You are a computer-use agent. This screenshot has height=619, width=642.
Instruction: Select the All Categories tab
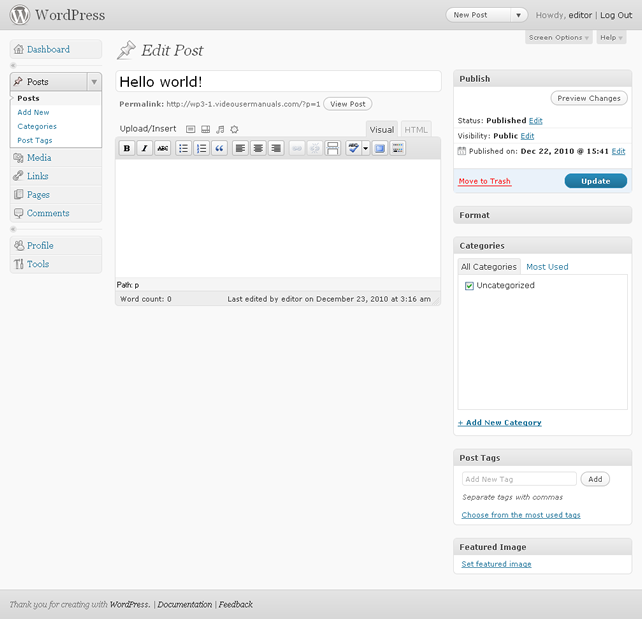coord(489,267)
